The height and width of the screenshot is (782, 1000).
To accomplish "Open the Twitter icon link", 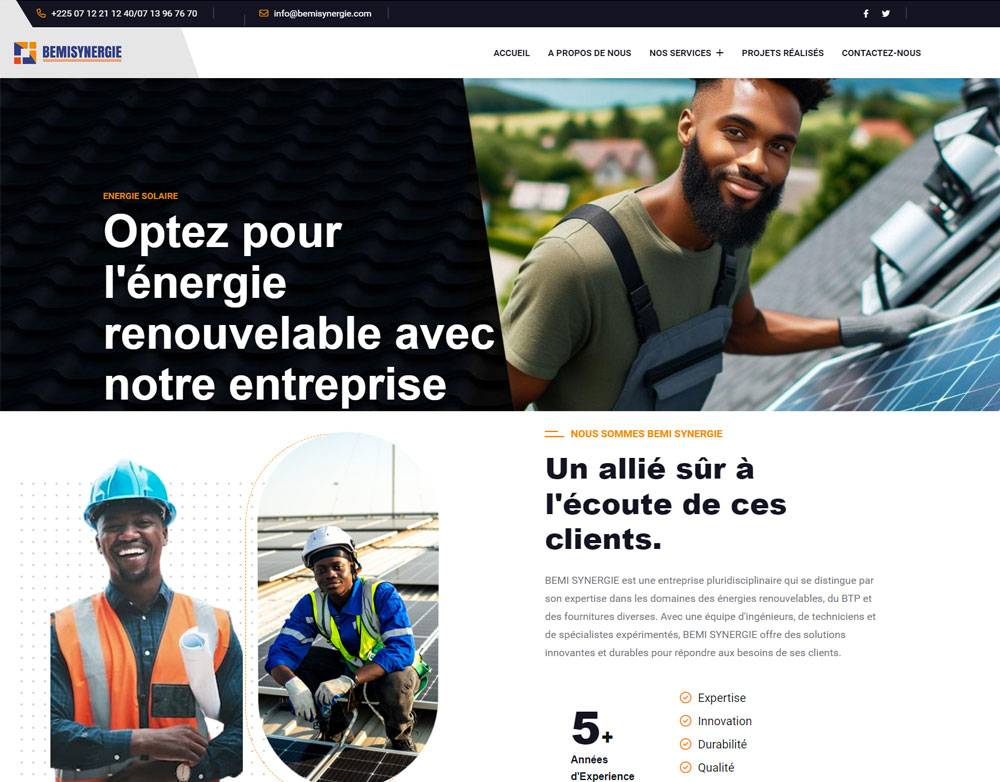I will [886, 13].
